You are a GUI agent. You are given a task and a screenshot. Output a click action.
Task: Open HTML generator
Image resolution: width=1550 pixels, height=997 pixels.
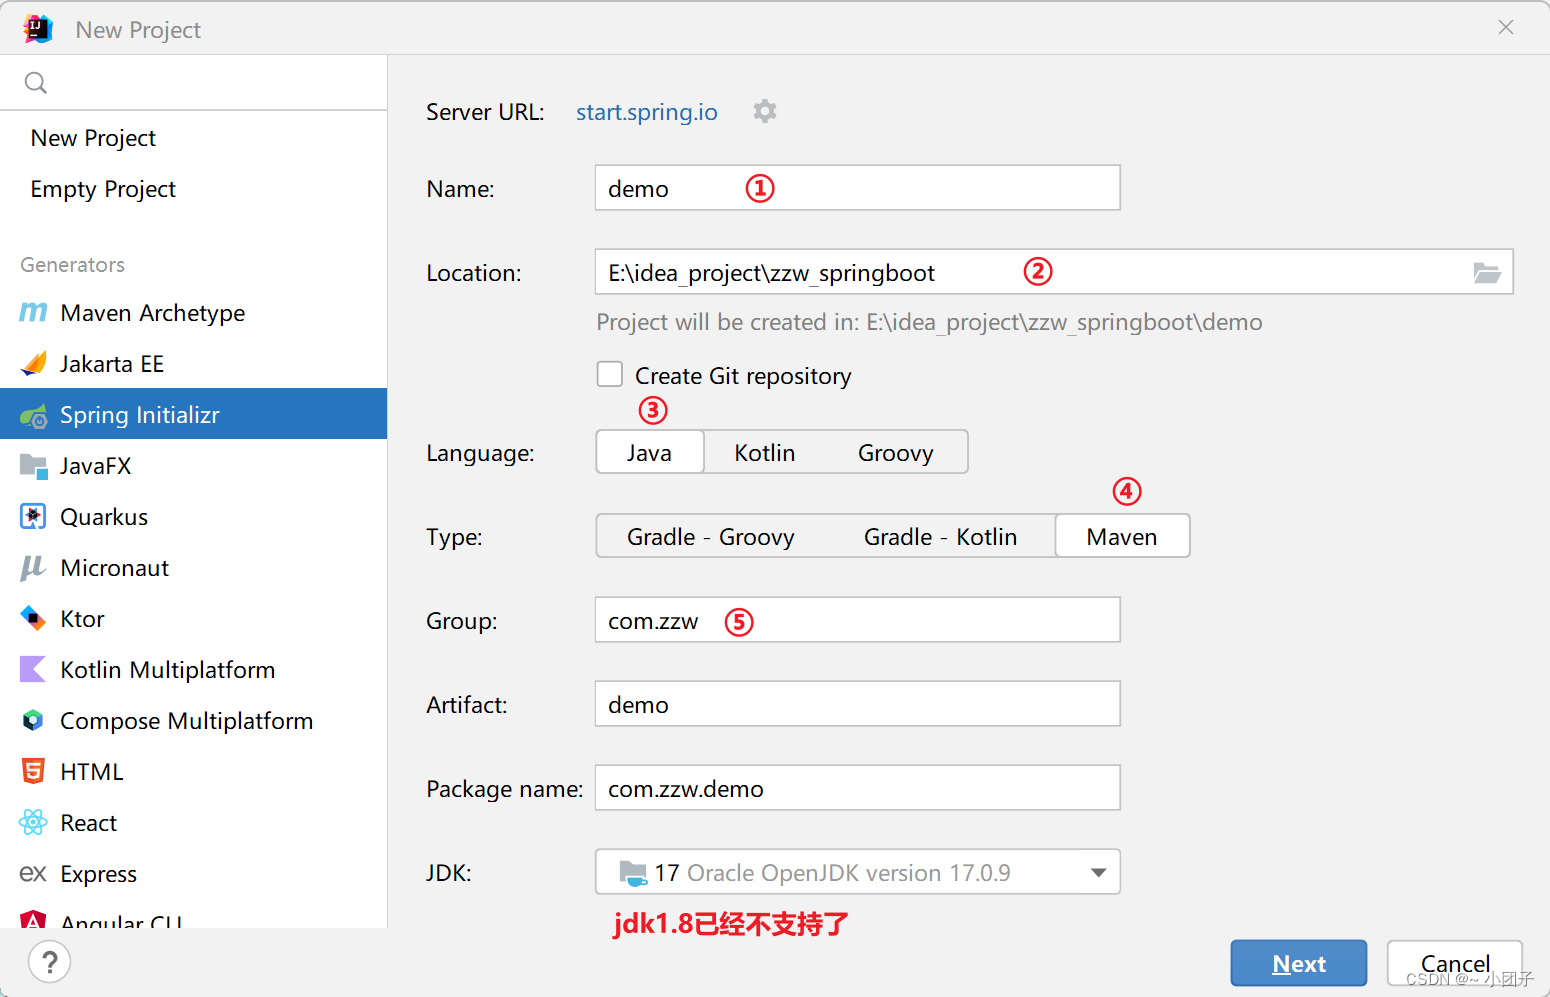click(x=193, y=772)
